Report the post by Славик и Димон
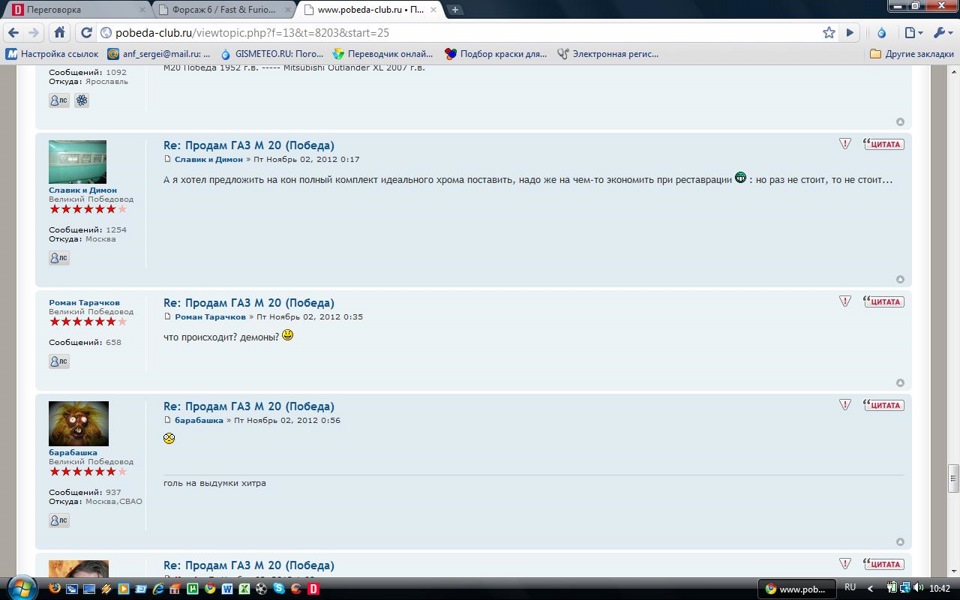 coord(845,144)
